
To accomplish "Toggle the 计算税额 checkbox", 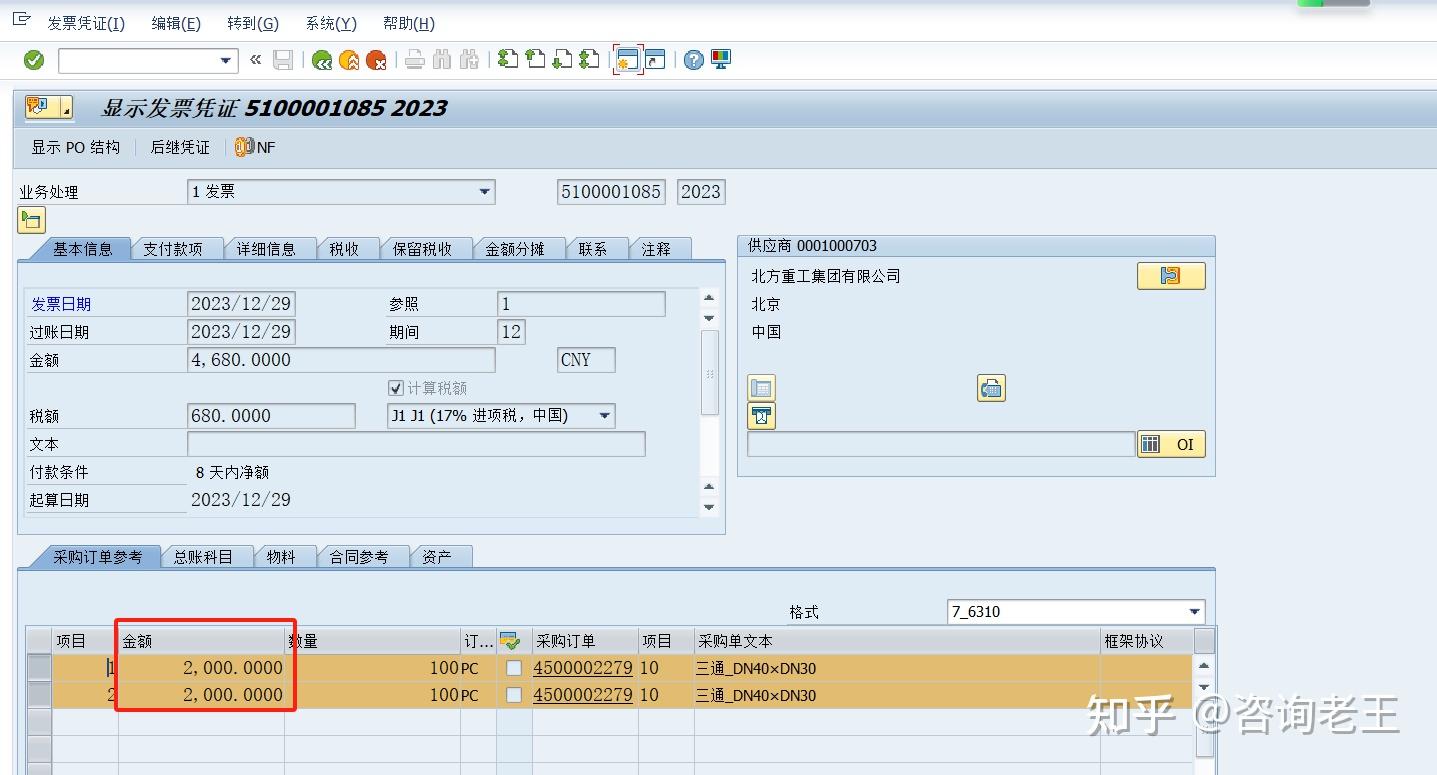I will (x=396, y=388).
